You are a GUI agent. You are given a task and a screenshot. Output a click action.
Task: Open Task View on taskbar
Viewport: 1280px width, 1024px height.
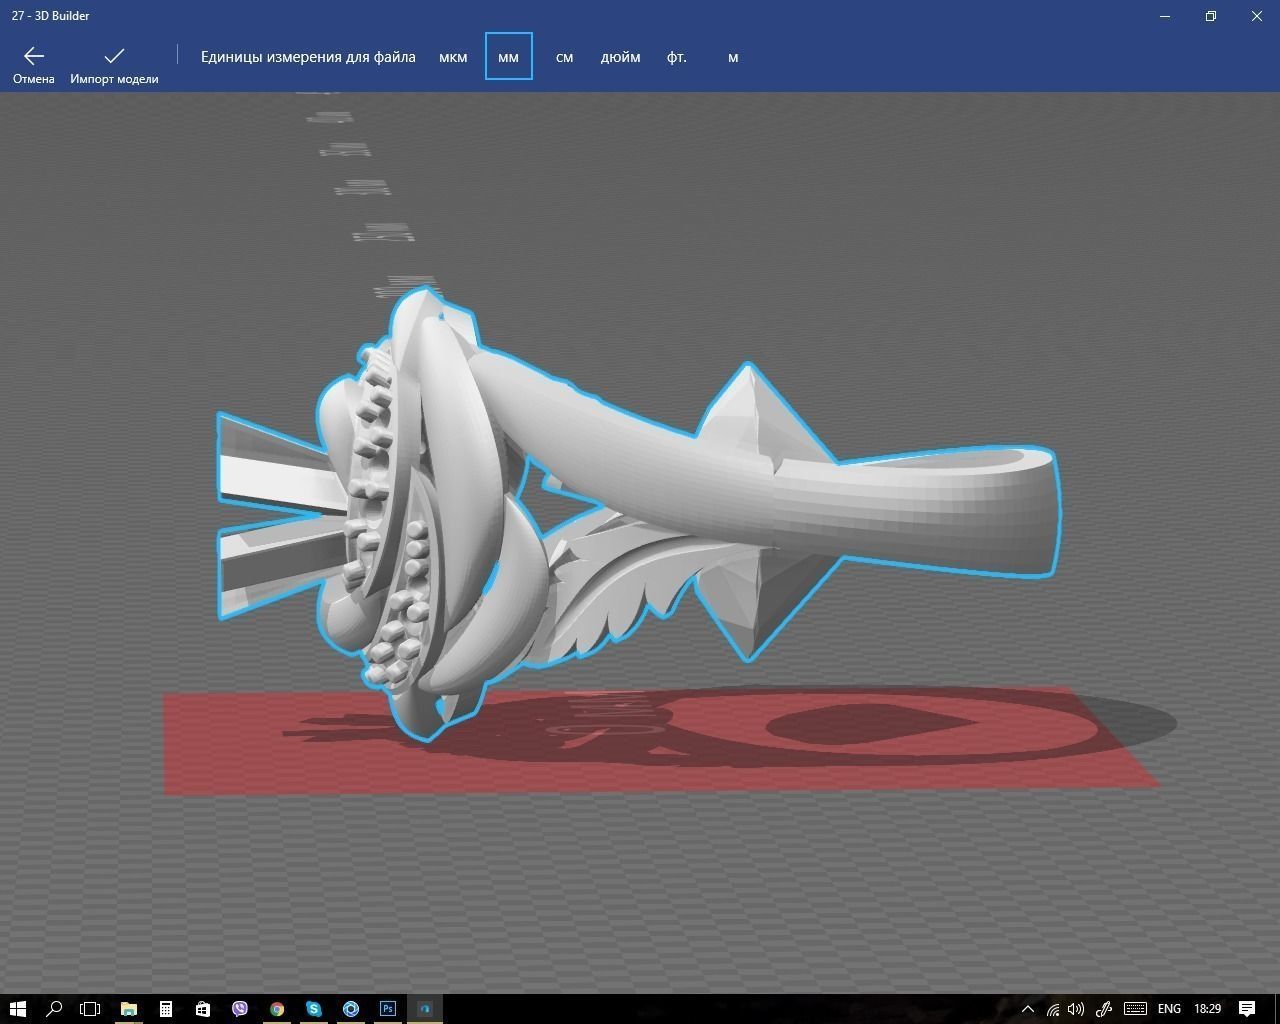90,1008
